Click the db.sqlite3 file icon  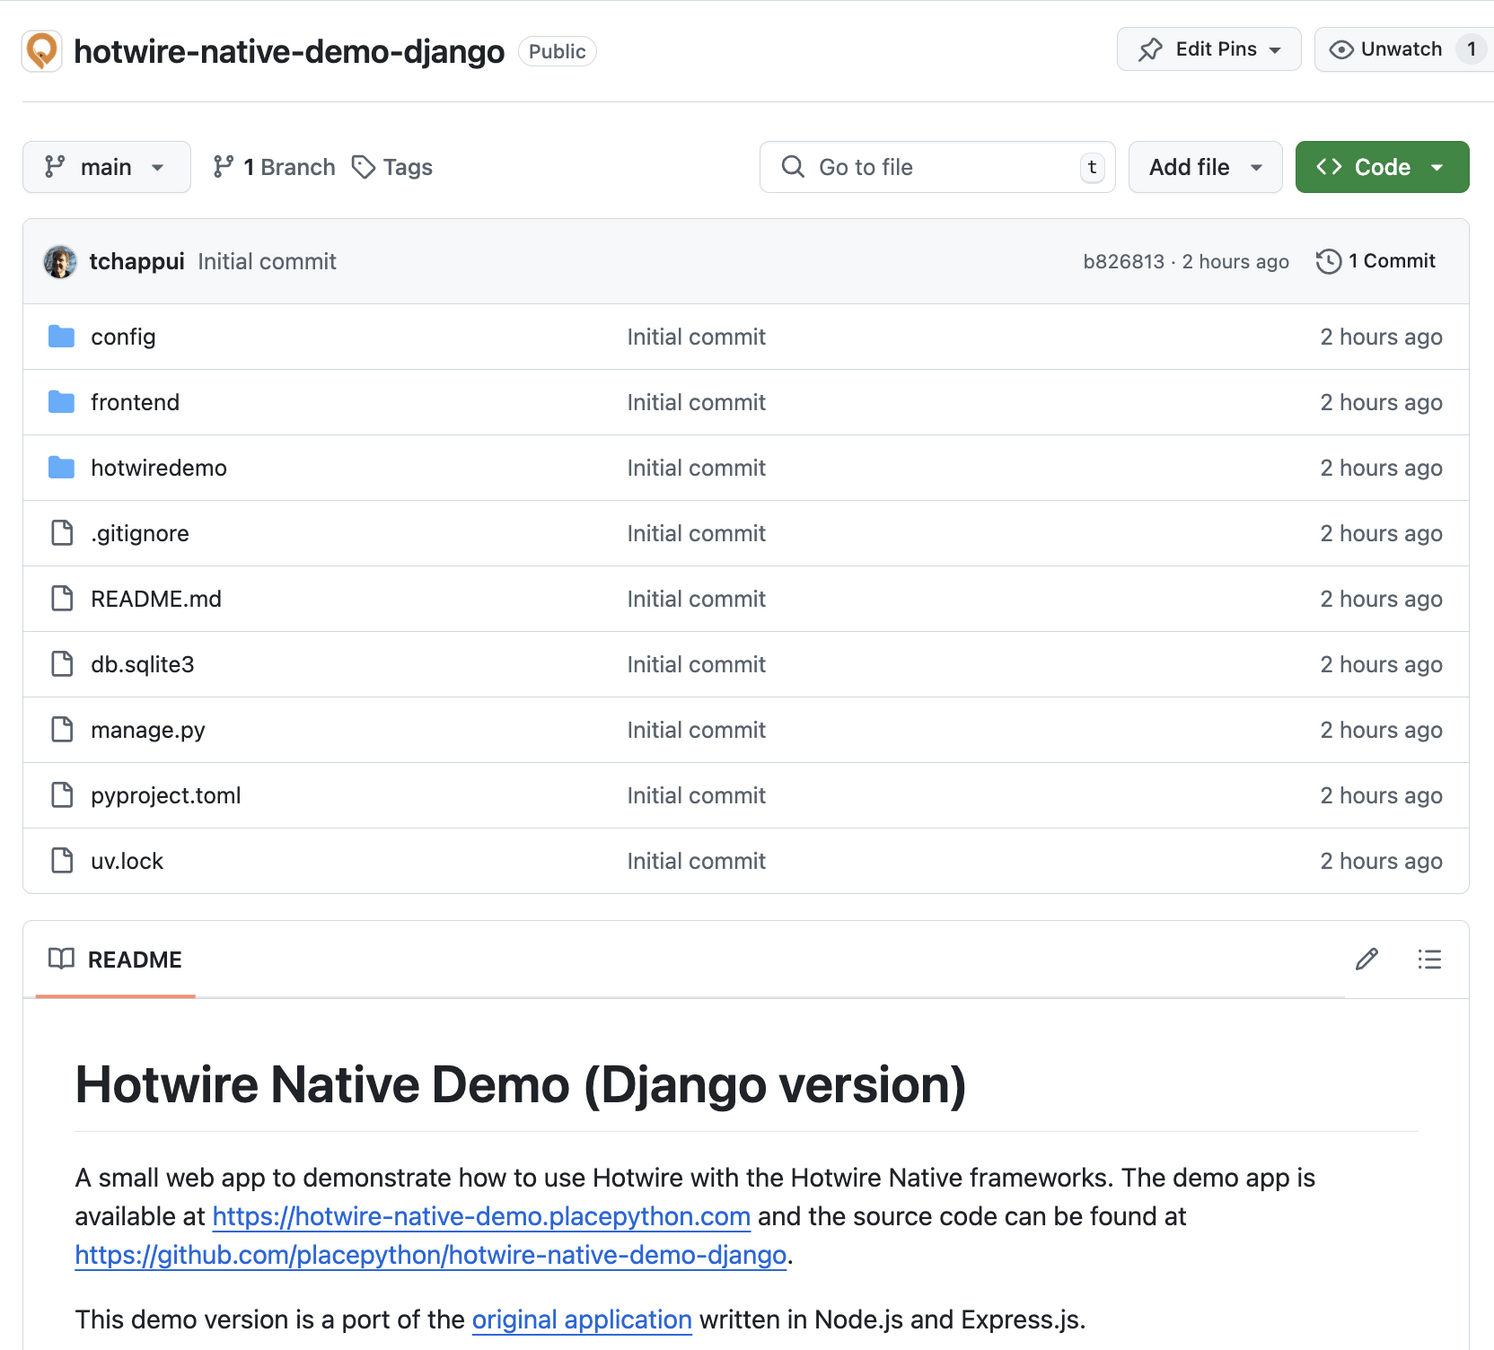click(x=62, y=664)
